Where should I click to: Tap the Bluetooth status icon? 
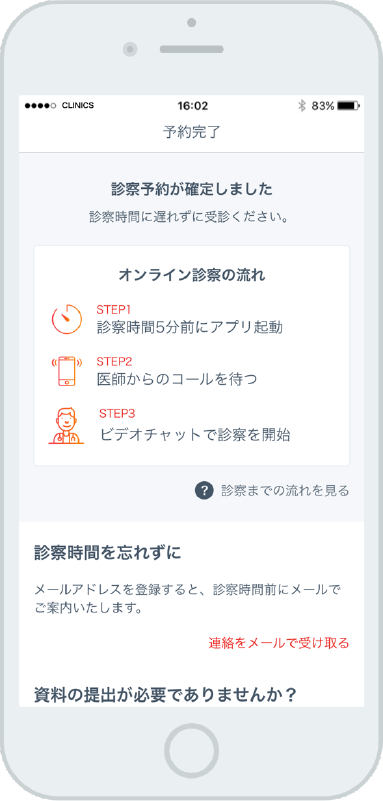(302, 106)
